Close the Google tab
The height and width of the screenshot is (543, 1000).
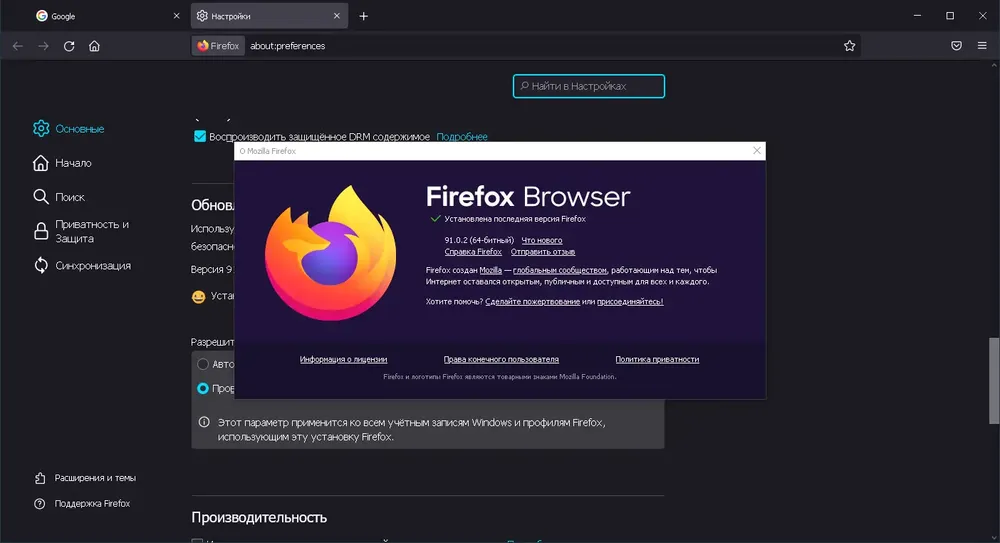(x=177, y=16)
